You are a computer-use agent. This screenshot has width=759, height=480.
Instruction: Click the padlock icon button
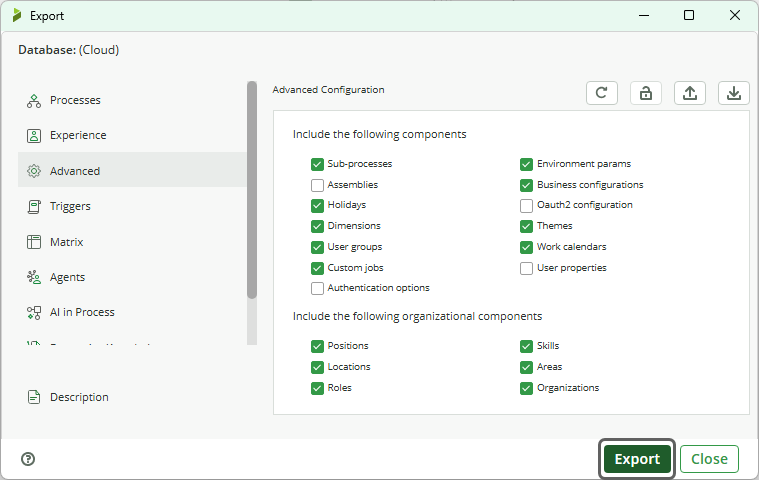[x=646, y=93]
